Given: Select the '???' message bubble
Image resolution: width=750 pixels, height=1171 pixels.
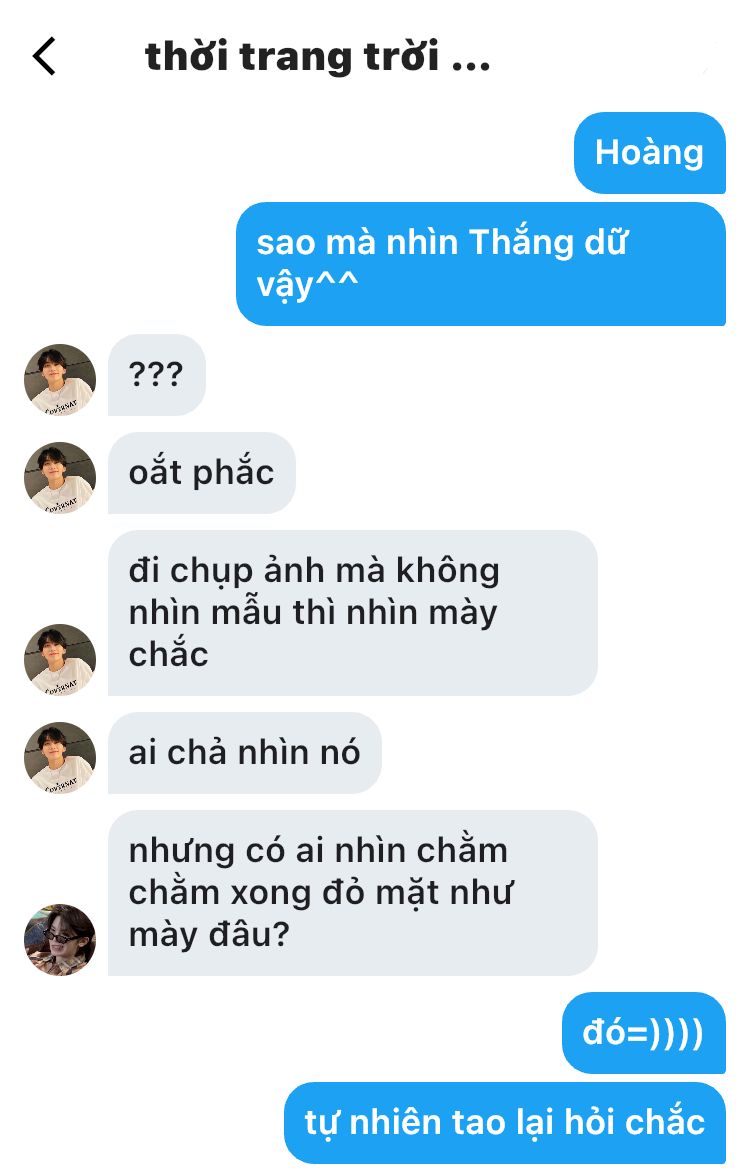Looking at the screenshot, I should 156,374.
